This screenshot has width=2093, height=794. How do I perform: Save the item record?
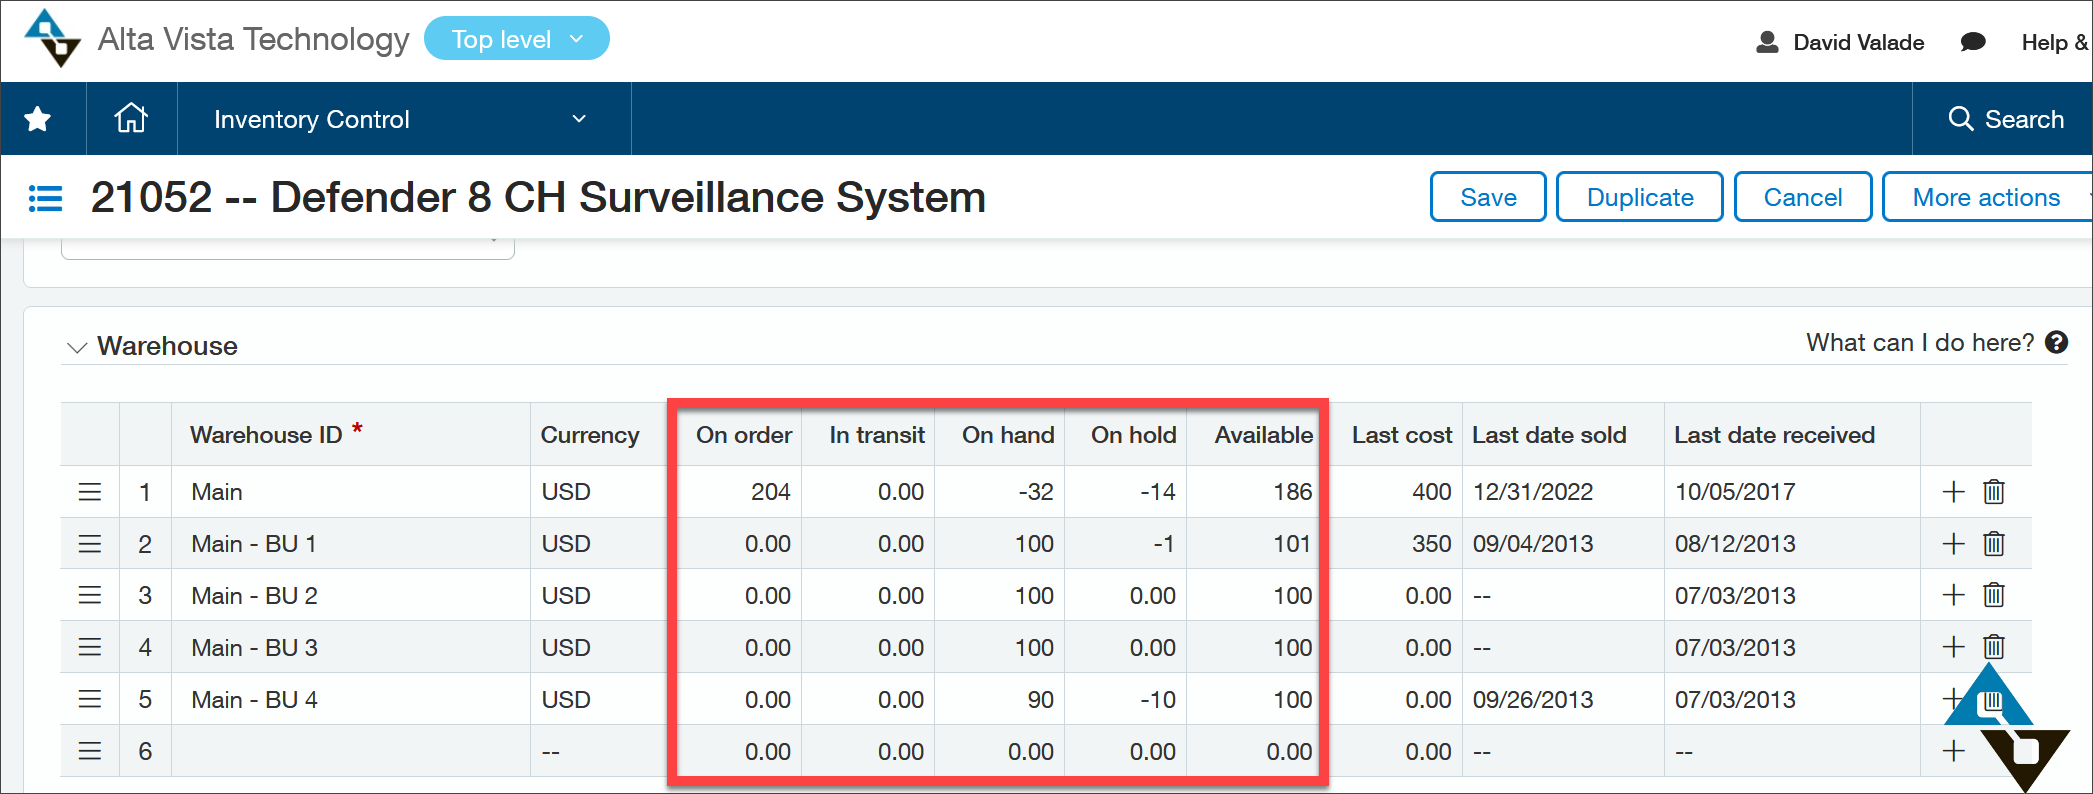point(1488,197)
